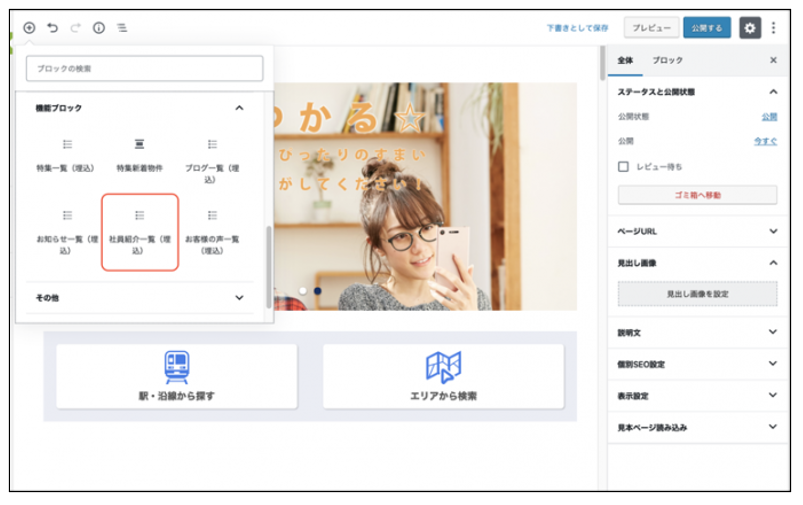803x505 pixels.
Task: Expand the 個別SEO設定 panel
Action: (772, 364)
